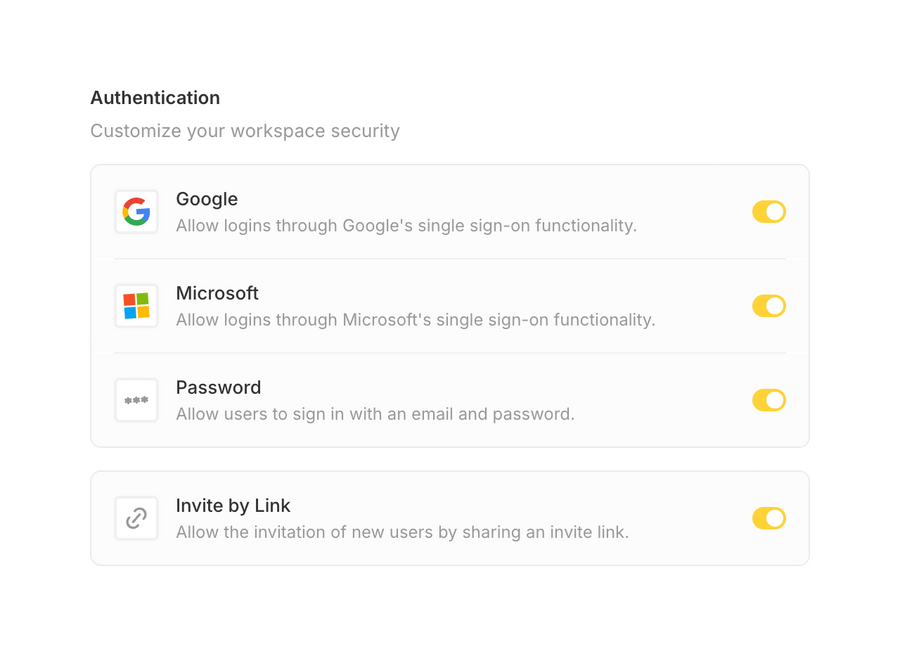This screenshot has height=656, width=900.
Task: Click the Google label text
Action: (x=206, y=199)
